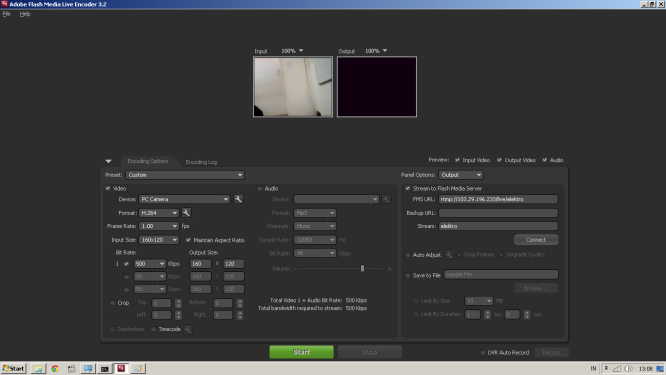The image size is (666, 375).
Task: Click the Output video preview thumbnail
Action: point(377,87)
